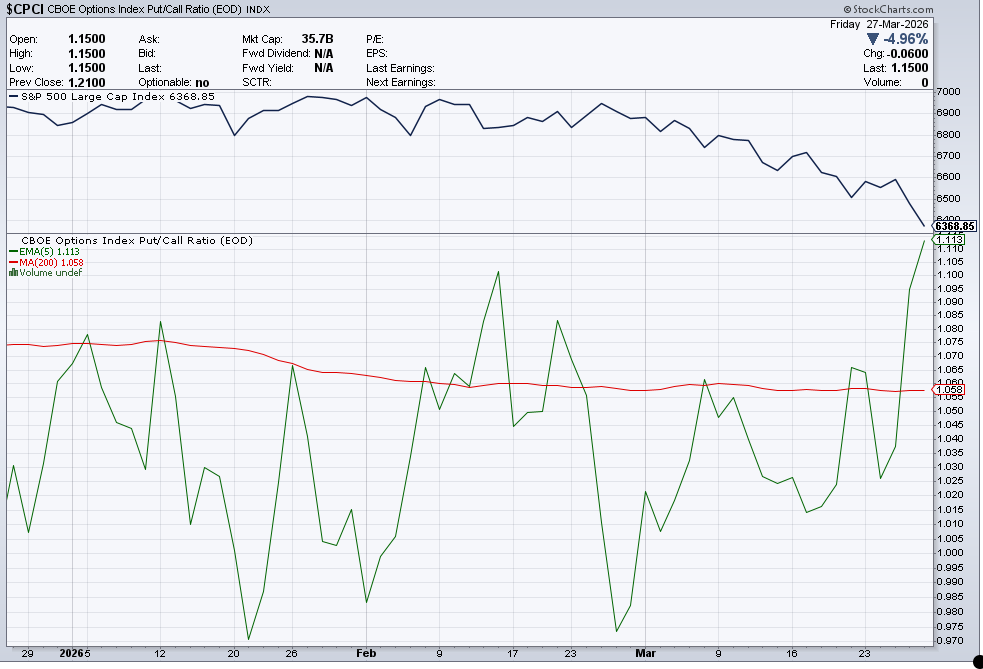Click the Last Earnings: label

(x=400, y=68)
